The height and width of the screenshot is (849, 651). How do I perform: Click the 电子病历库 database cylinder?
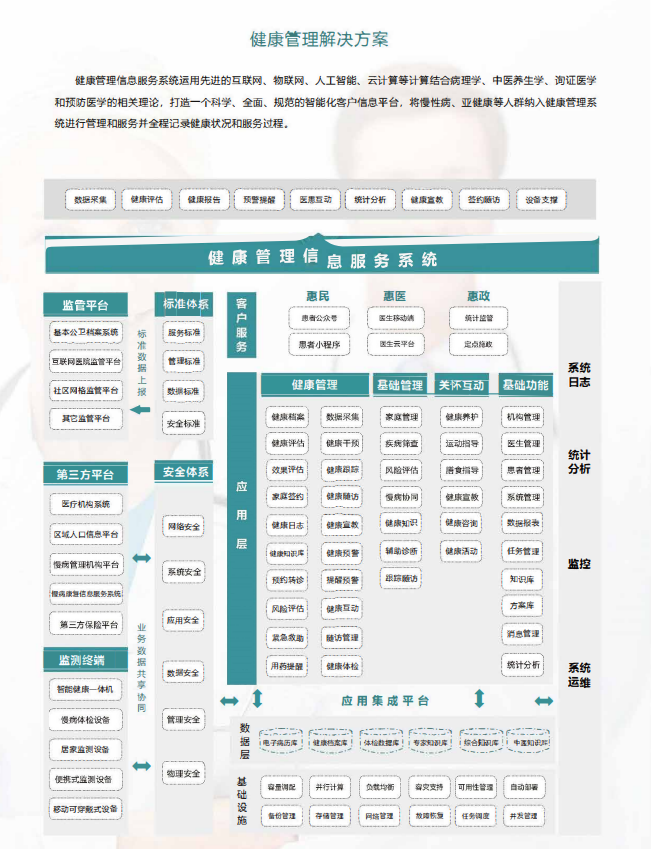[281, 743]
